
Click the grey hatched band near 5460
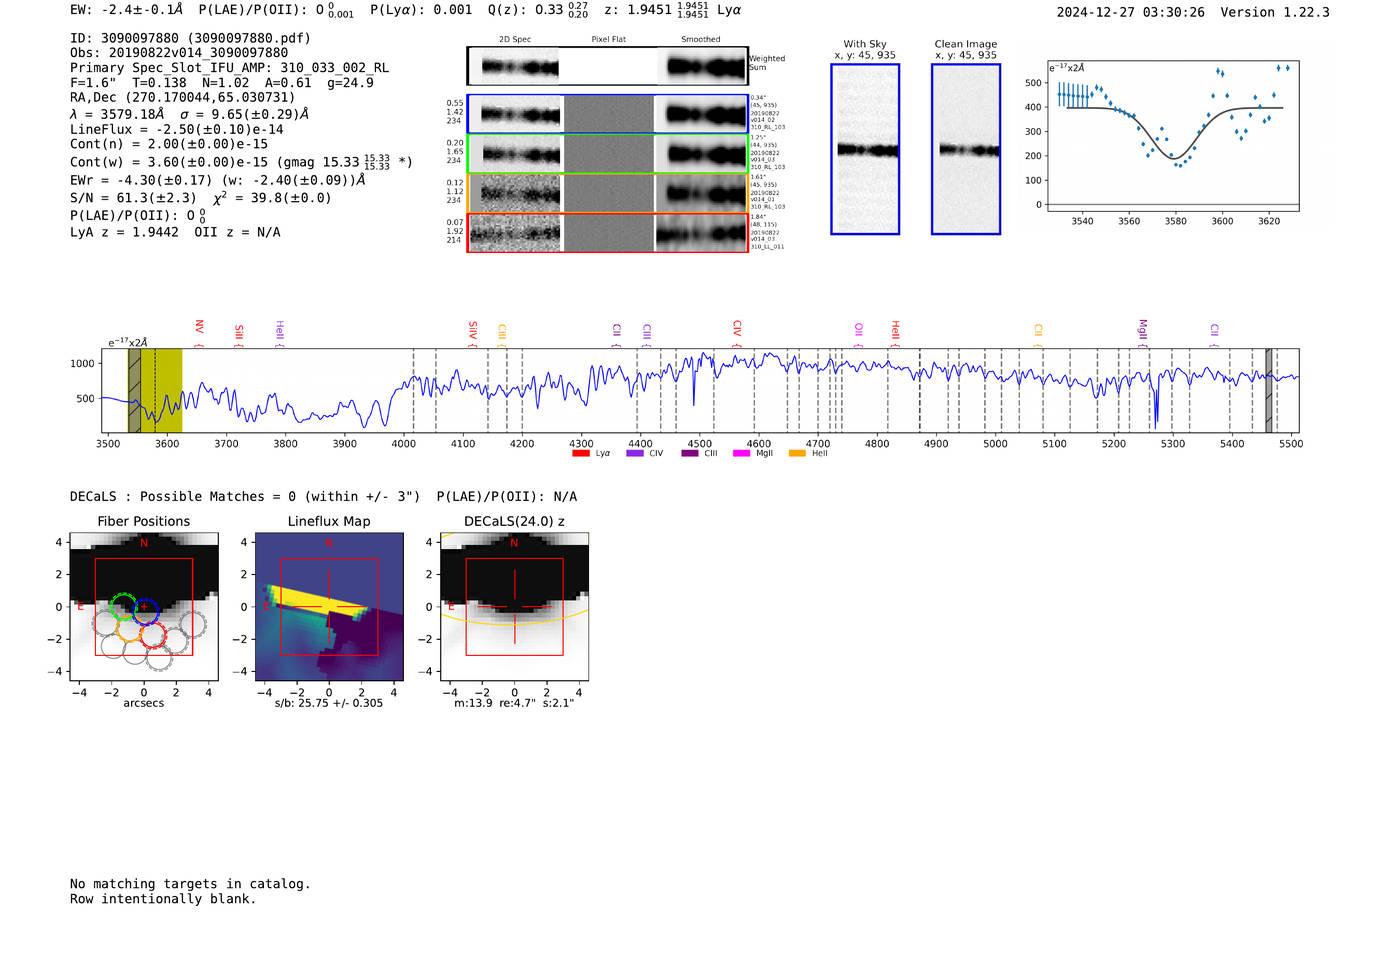(x=1269, y=390)
